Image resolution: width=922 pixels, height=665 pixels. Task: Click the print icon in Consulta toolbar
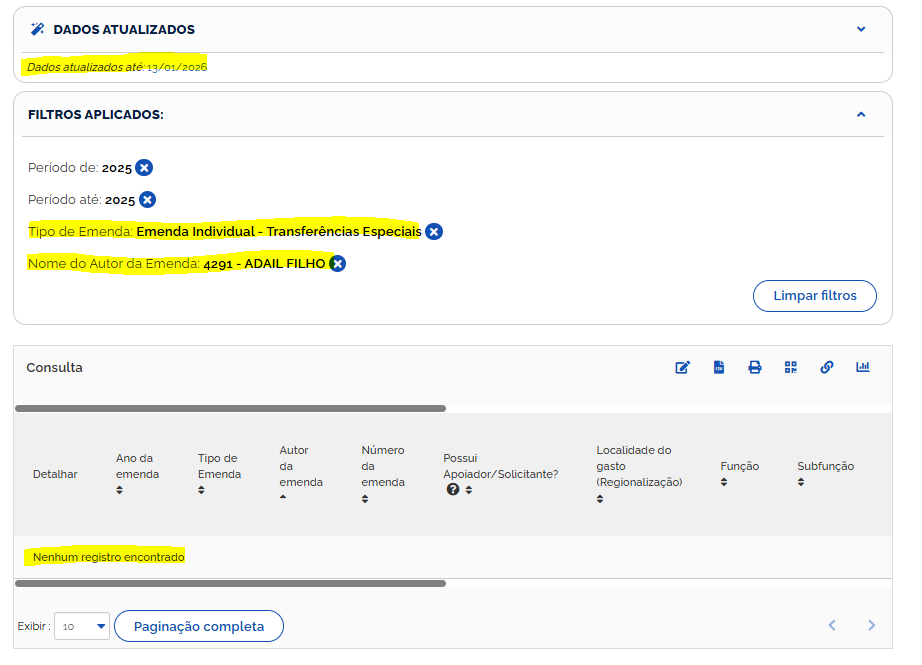pos(755,367)
